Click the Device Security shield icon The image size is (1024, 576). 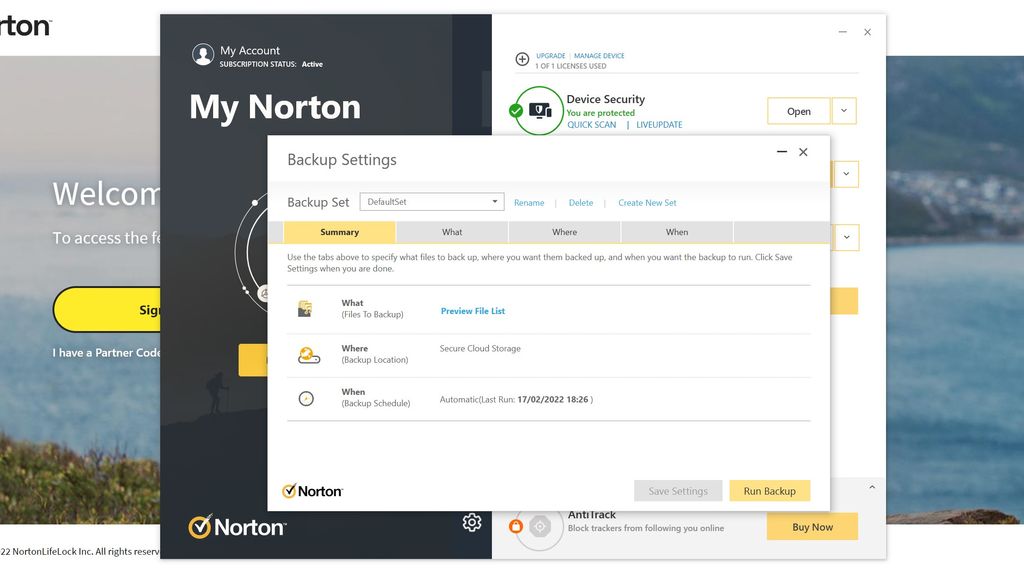pyautogui.click(x=540, y=110)
